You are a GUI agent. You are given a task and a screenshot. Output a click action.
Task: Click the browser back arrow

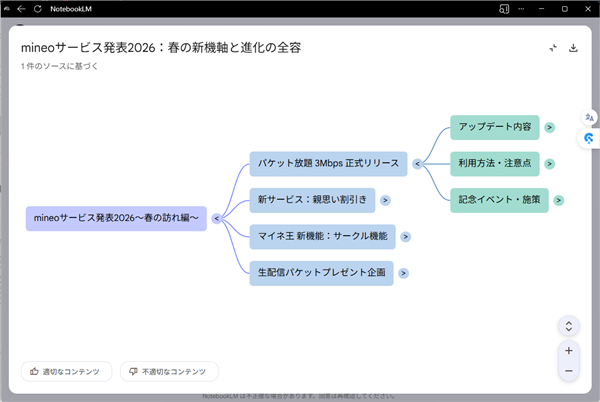[x=21, y=8]
